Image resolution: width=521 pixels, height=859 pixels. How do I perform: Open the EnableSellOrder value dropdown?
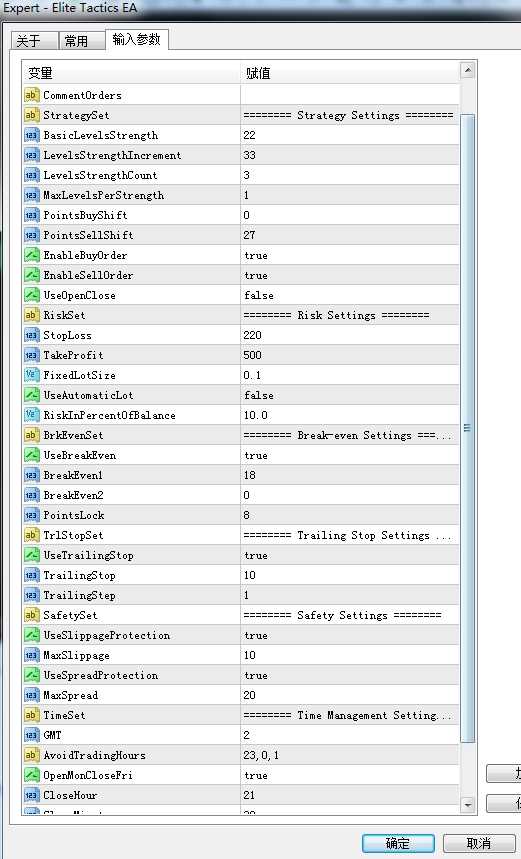350,276
